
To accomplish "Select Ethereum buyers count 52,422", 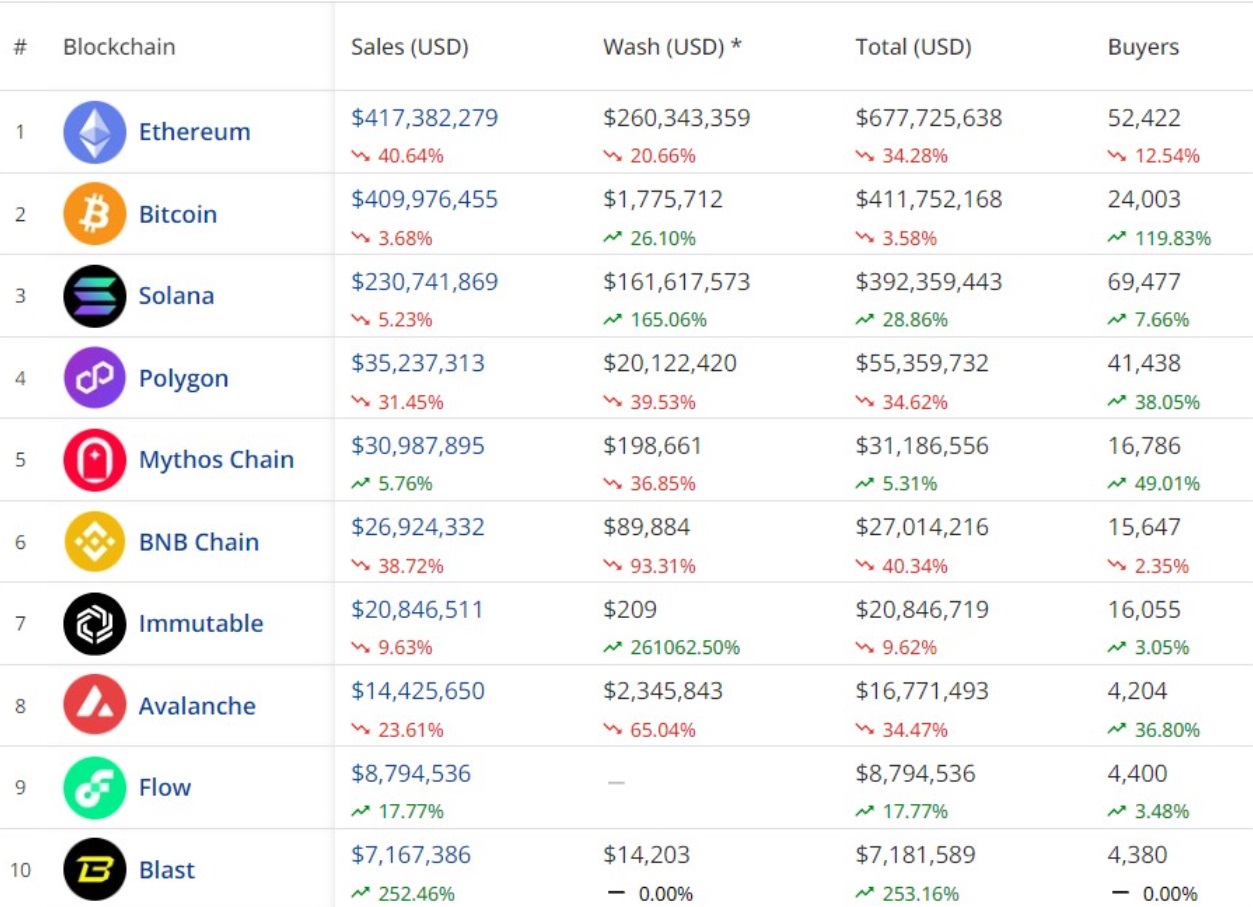I will (x=1144, y=118).
